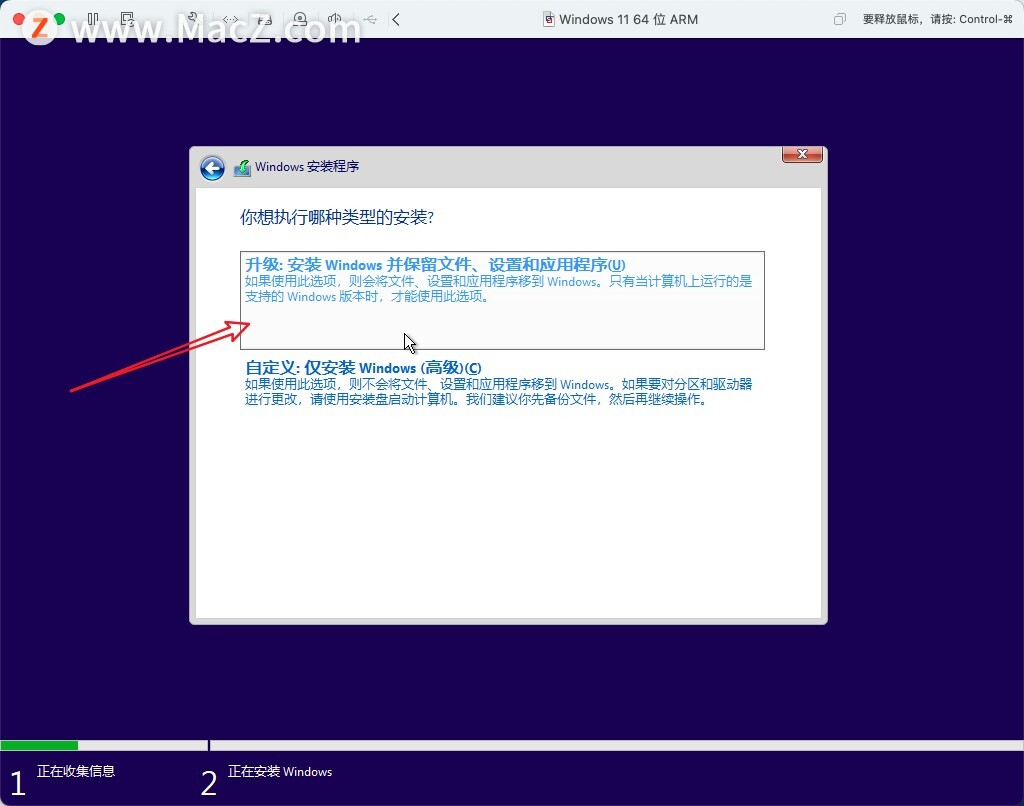Go back using the blue arrow button

pos(212,168)
